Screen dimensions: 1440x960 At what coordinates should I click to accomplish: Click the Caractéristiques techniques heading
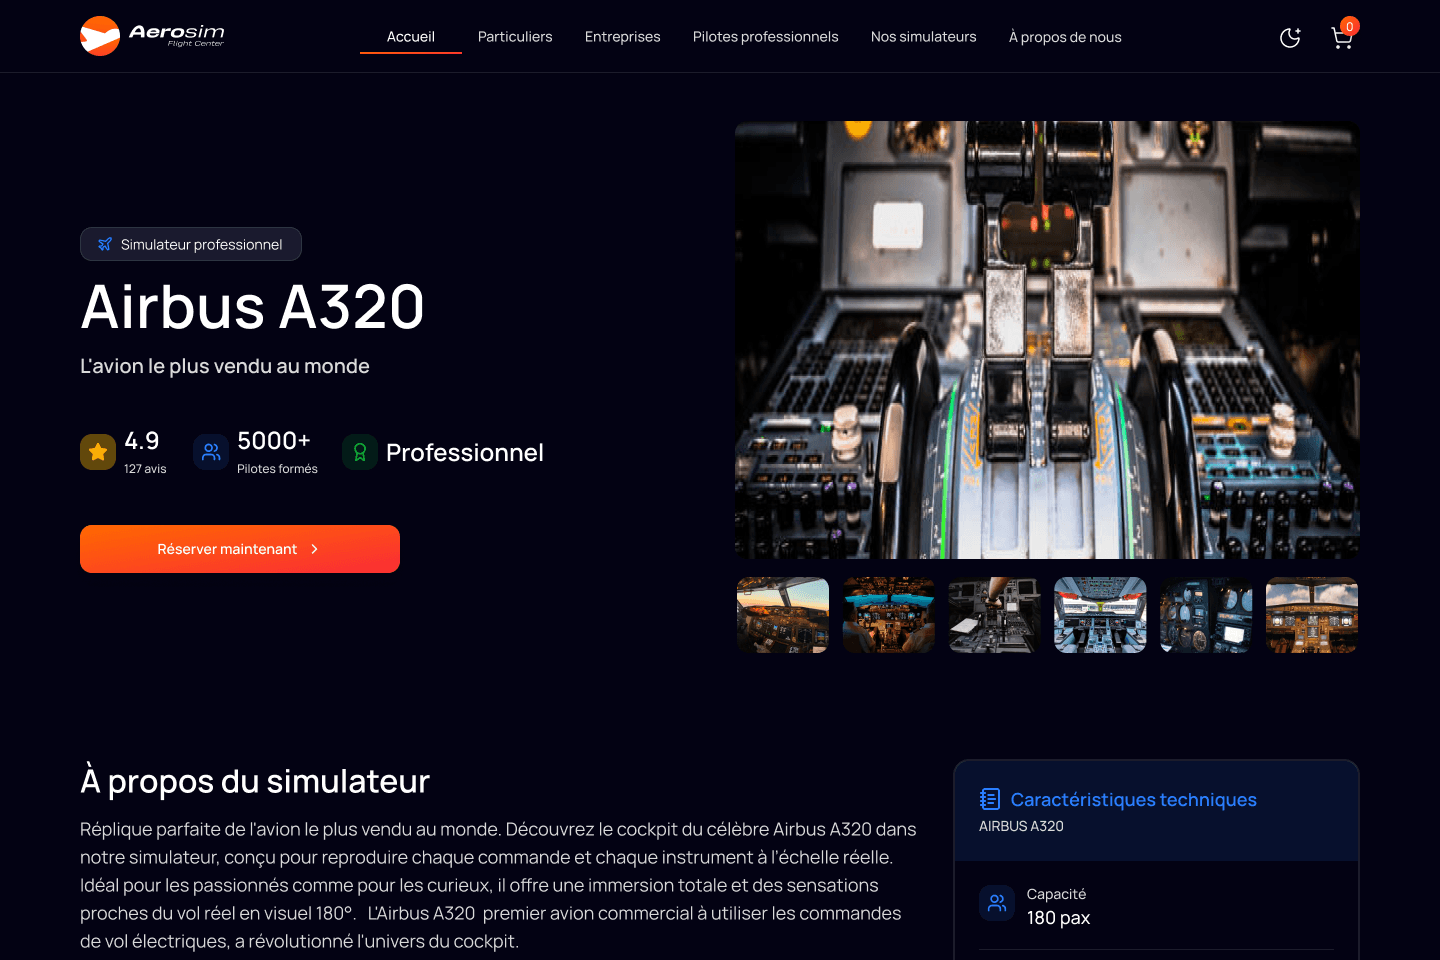point(1134,800)
